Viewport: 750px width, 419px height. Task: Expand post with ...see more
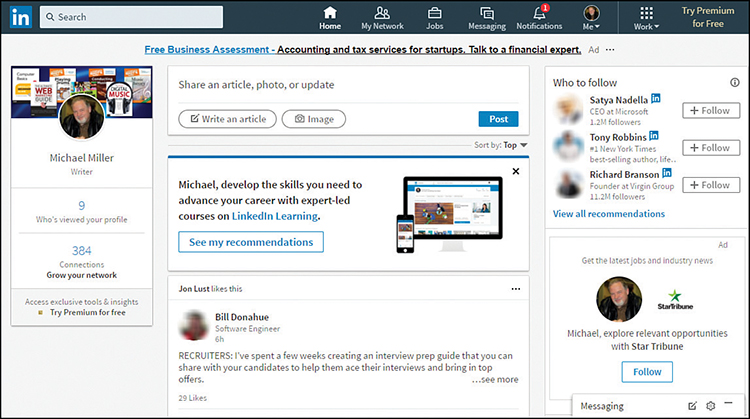(x=495, y=379)
